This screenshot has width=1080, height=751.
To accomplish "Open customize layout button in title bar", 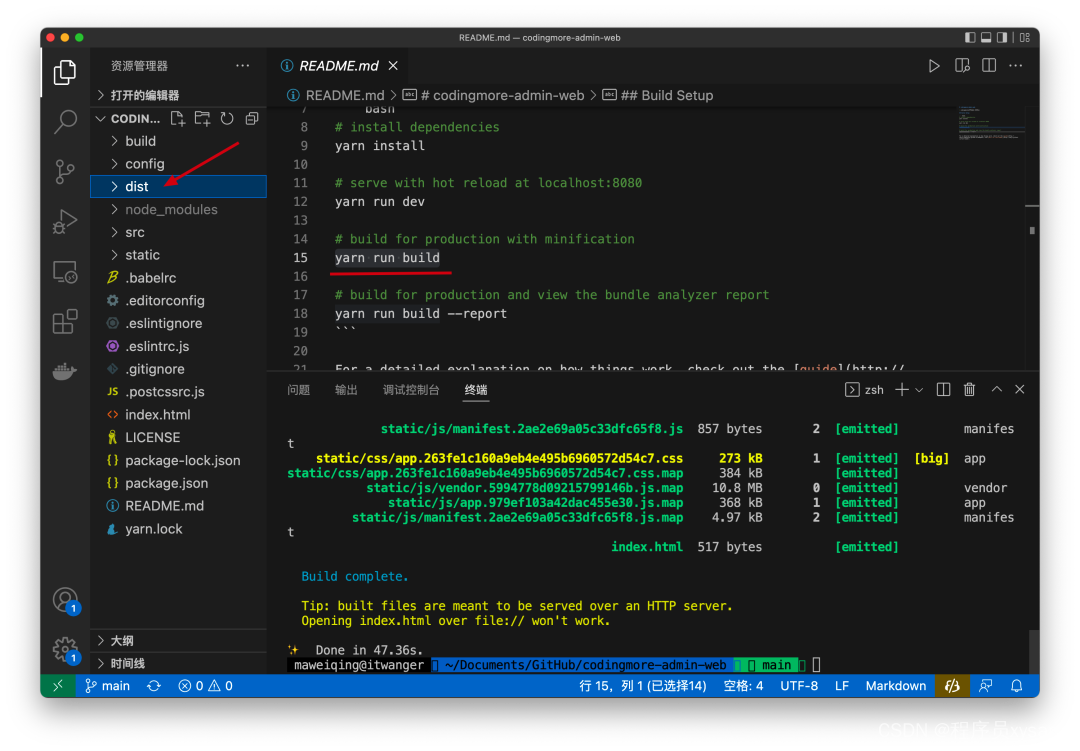I will coord(1025,37).
